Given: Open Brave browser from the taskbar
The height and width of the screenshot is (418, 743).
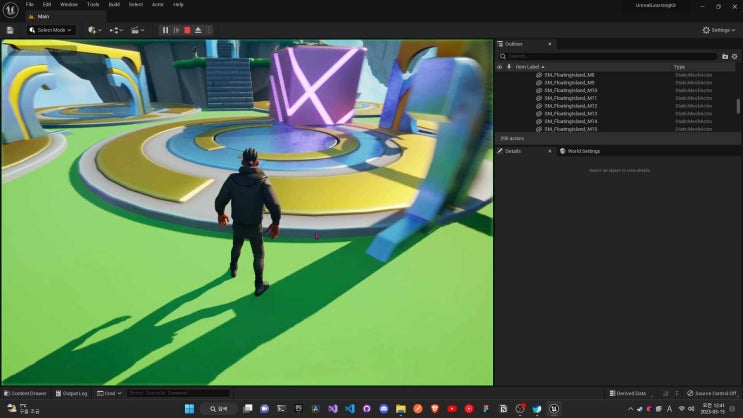Looking at the screenshot, I should click(x=435, y=409).
